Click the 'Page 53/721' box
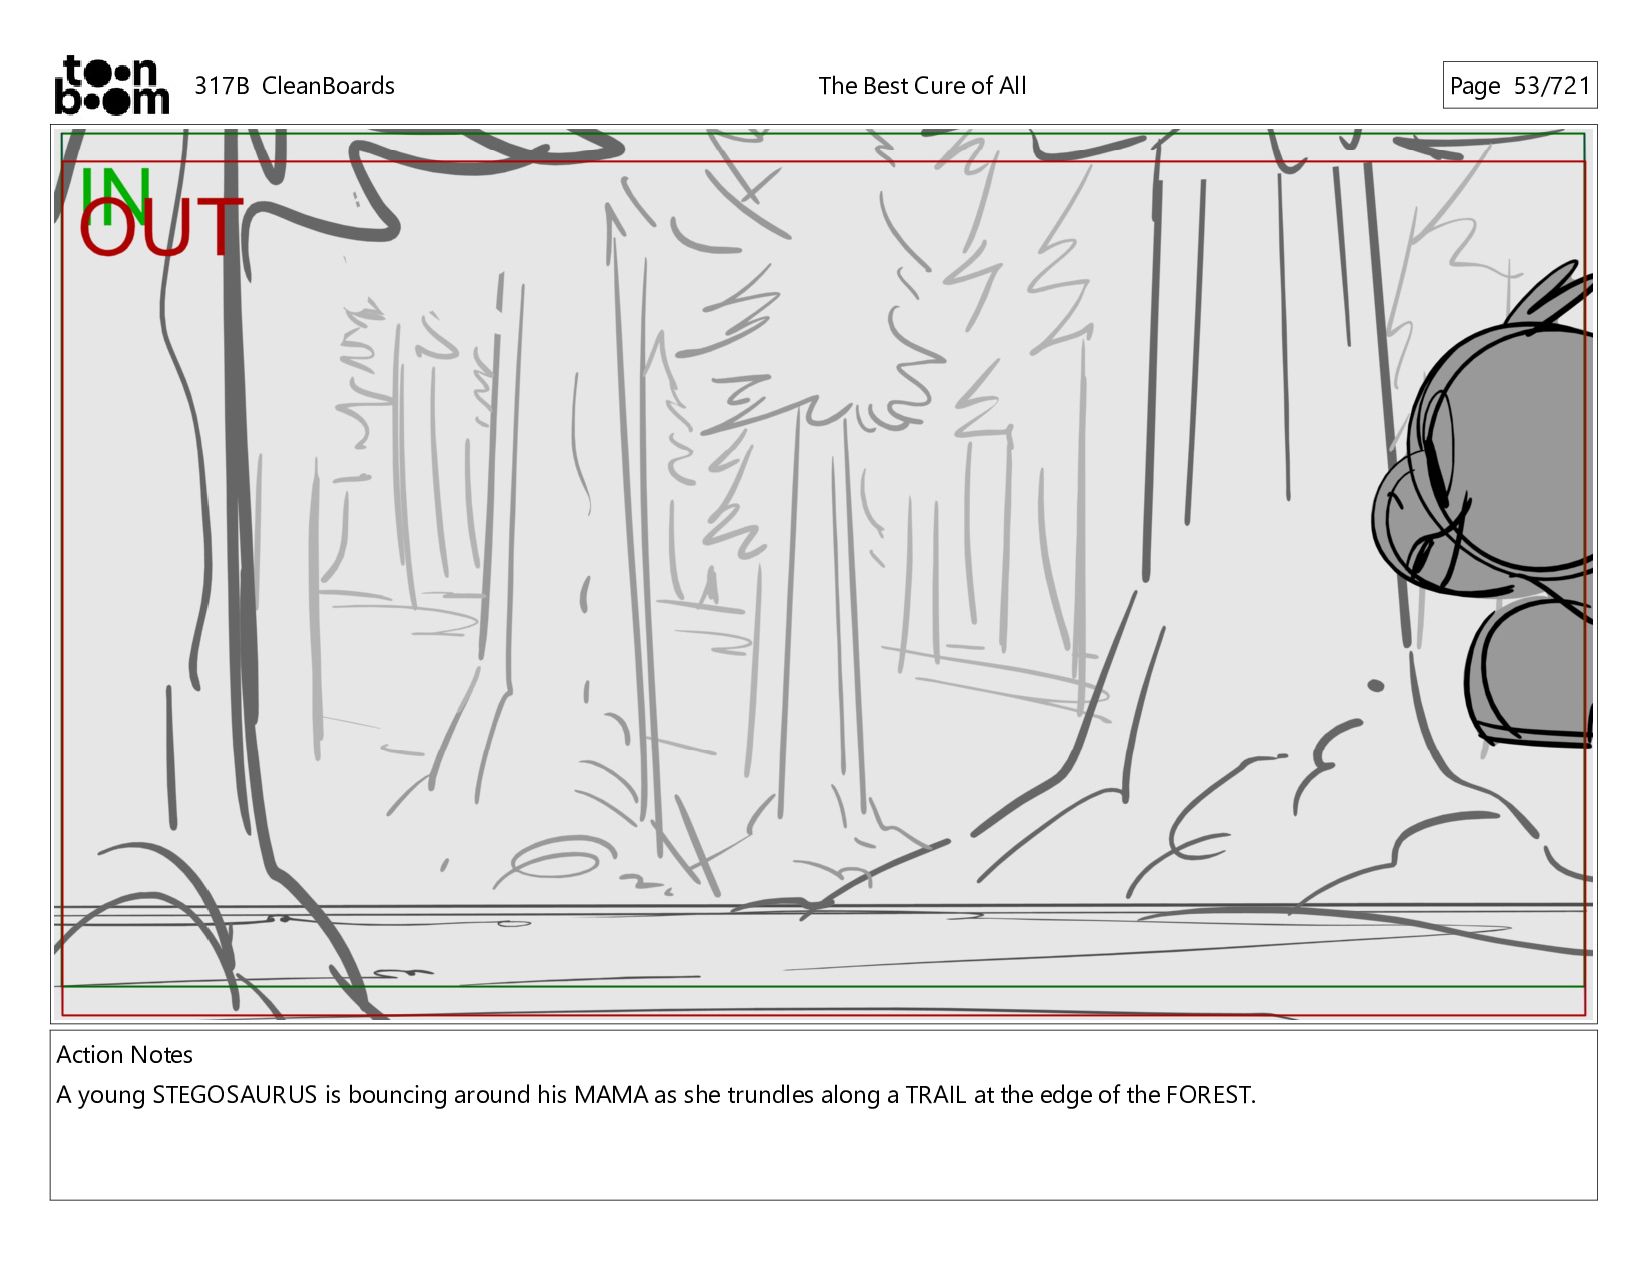The height and width of the screenshot is (1275, 1650). pos(1519,85)
